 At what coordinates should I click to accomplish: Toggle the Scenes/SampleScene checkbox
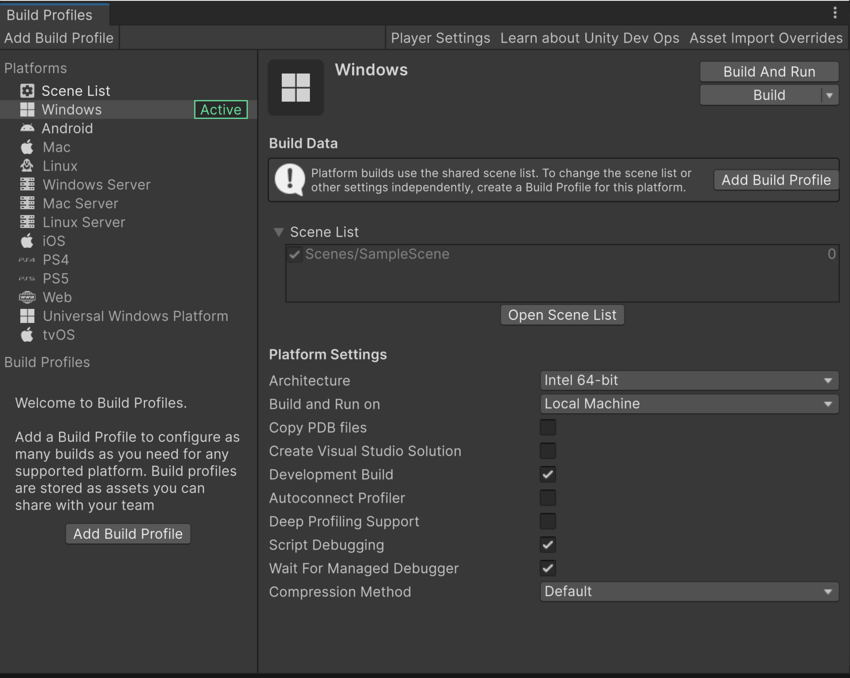click(x=294, y=254)
